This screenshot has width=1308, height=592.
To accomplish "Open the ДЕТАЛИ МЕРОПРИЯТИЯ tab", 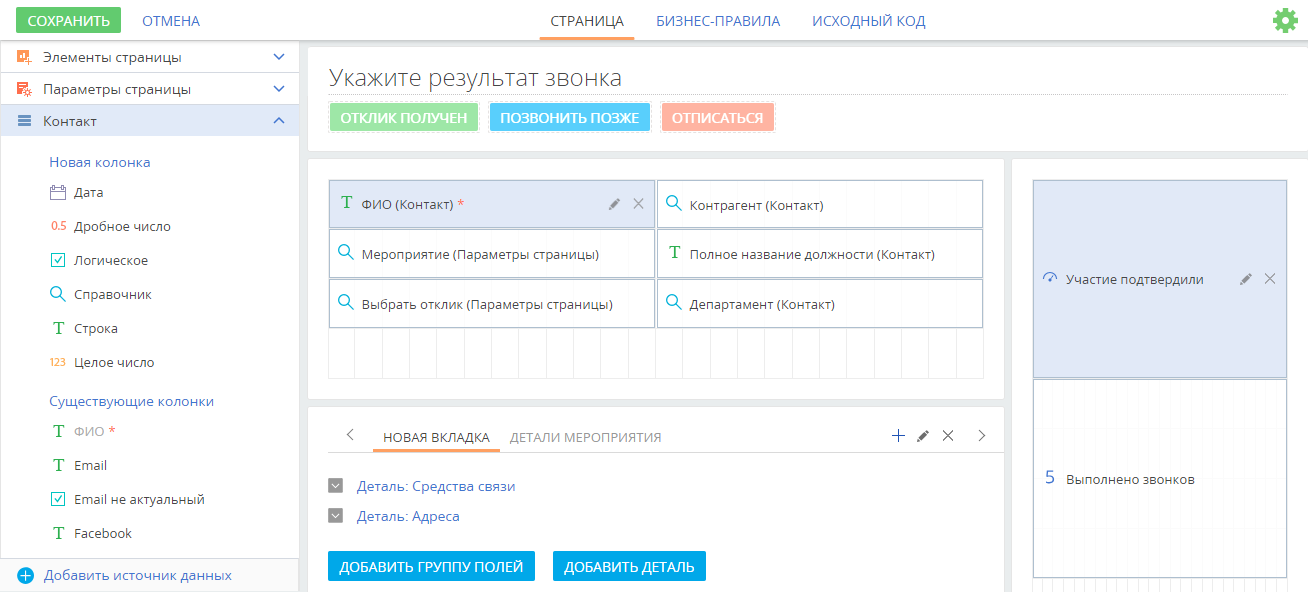I will pos(585,437).
